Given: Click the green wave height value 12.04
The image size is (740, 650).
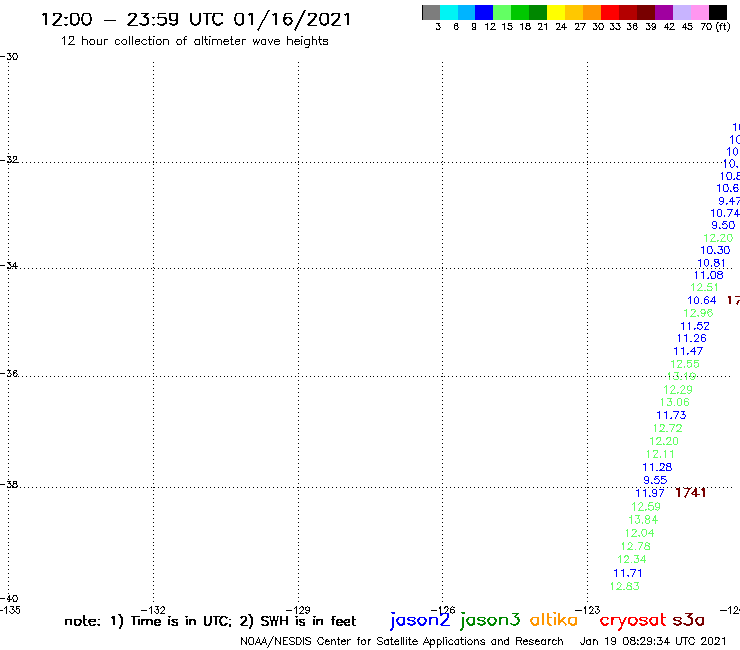Looking at the screenshot, I should coord(639,533).
